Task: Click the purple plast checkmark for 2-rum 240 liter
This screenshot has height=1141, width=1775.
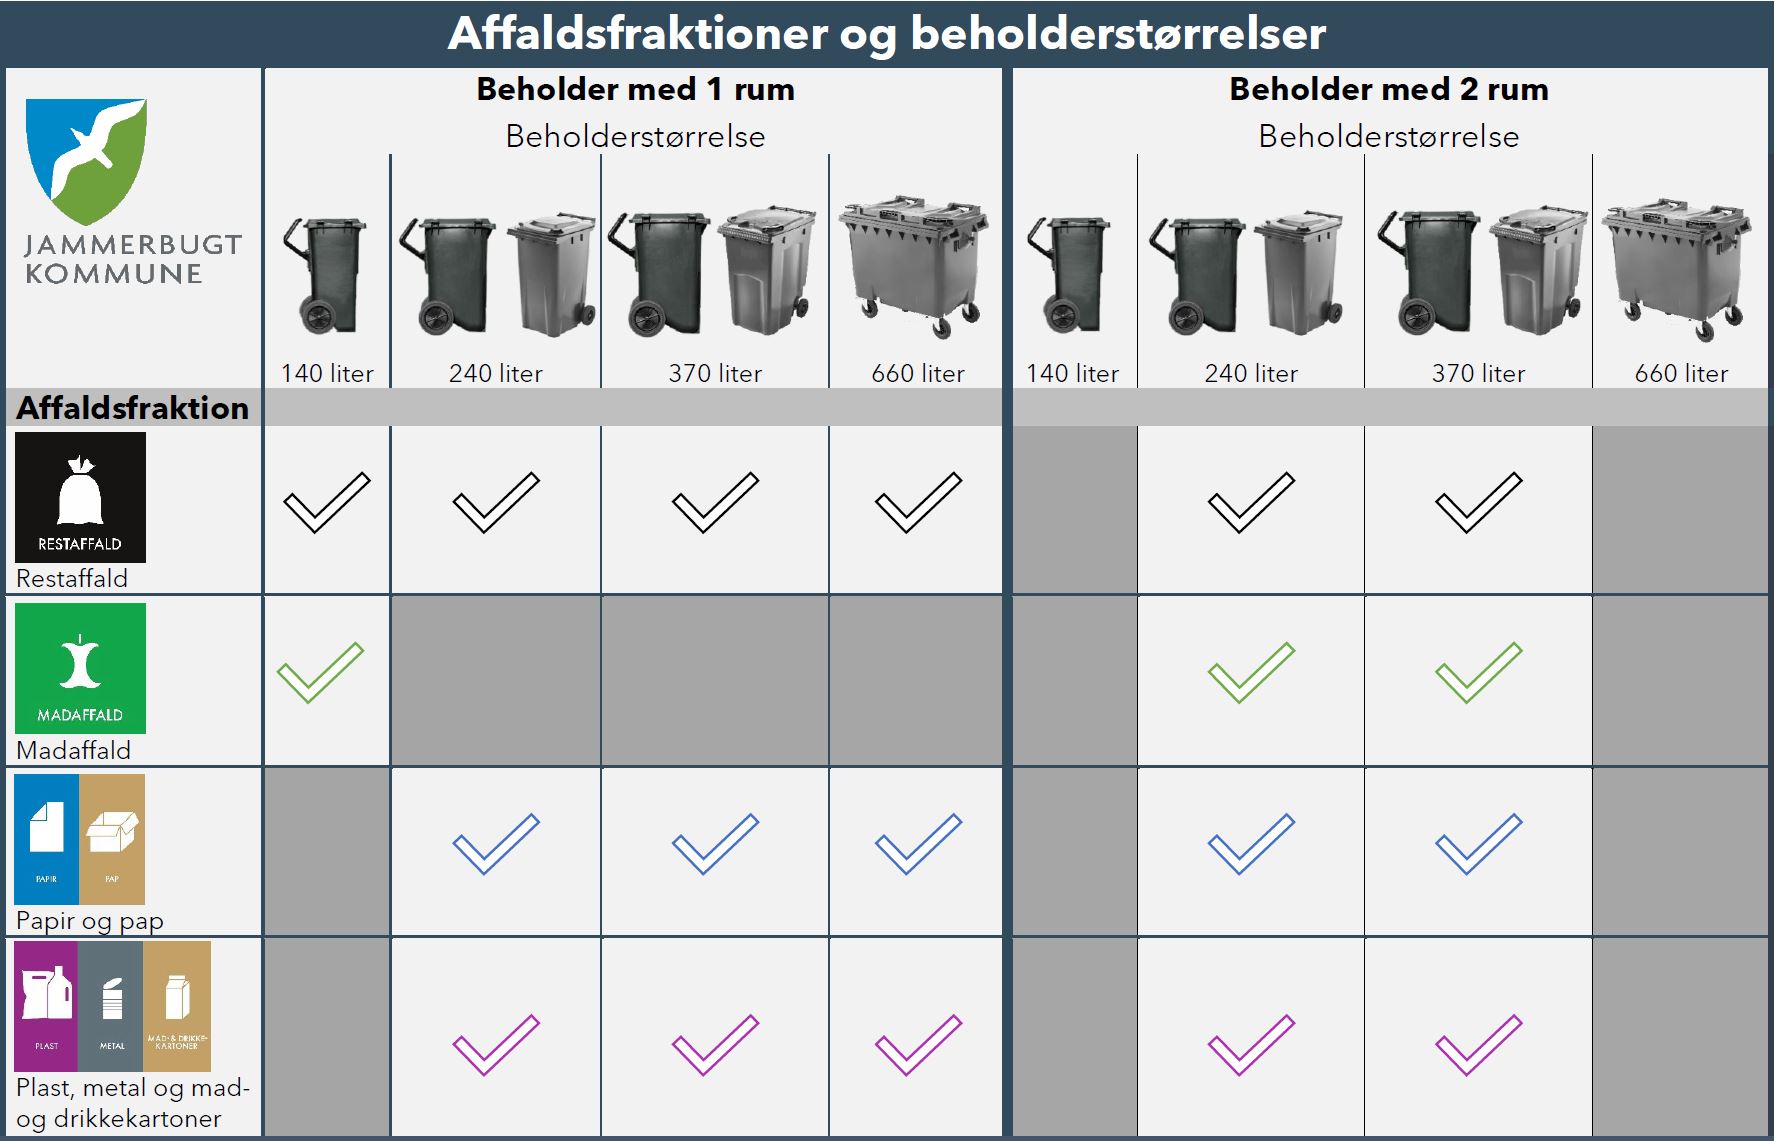Action: (x=1251, y=1045)
